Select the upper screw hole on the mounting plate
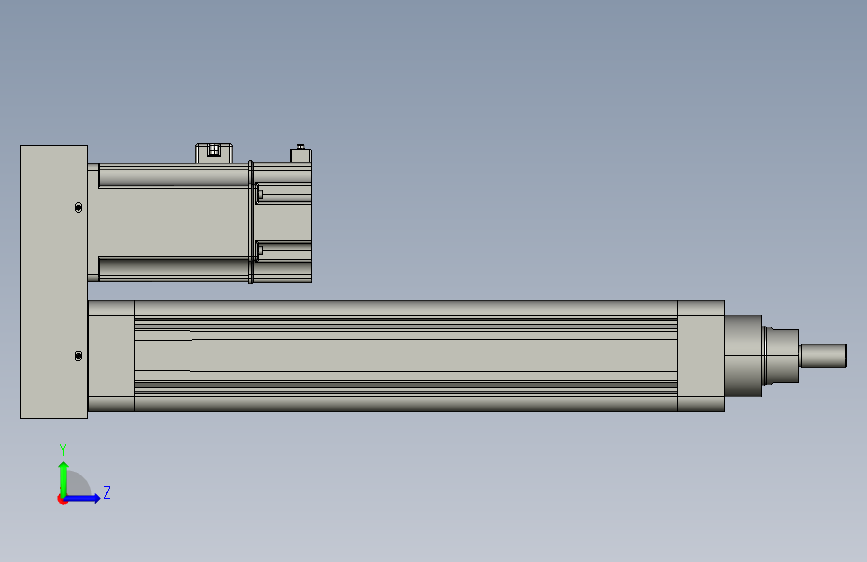 78,207
